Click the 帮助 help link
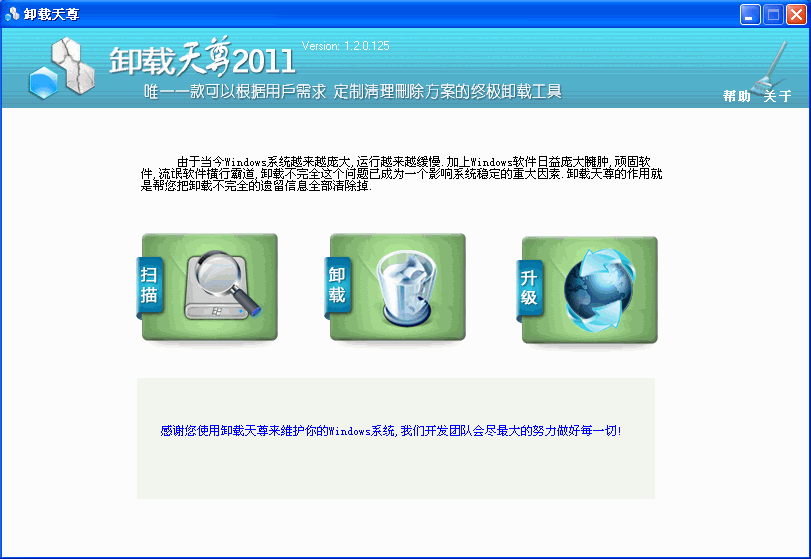 point(737,96)
